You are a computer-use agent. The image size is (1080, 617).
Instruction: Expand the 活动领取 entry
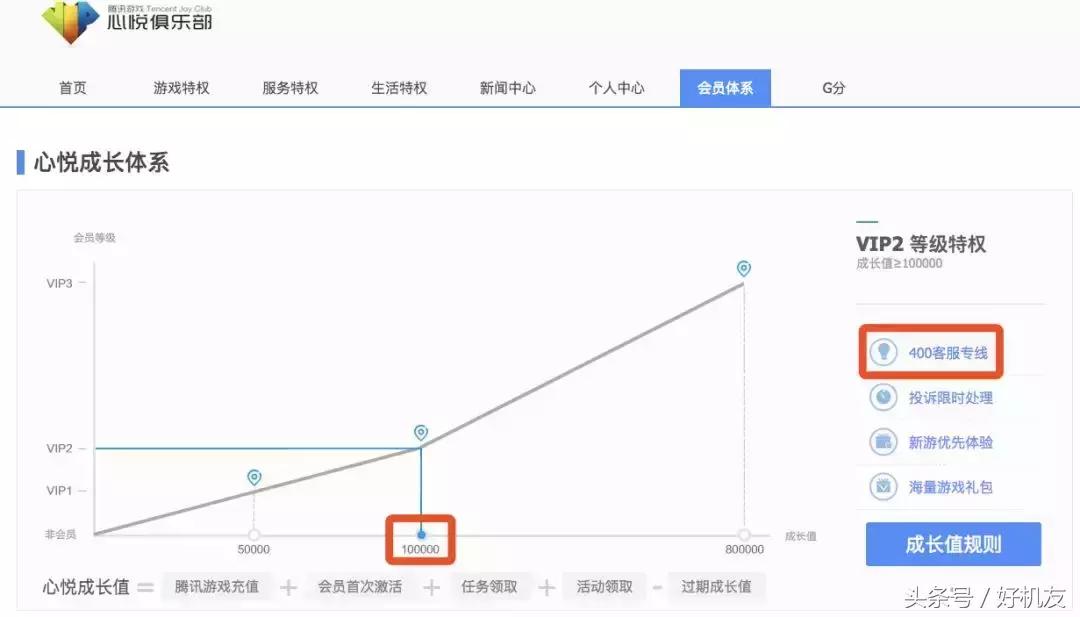coord(604,587)
